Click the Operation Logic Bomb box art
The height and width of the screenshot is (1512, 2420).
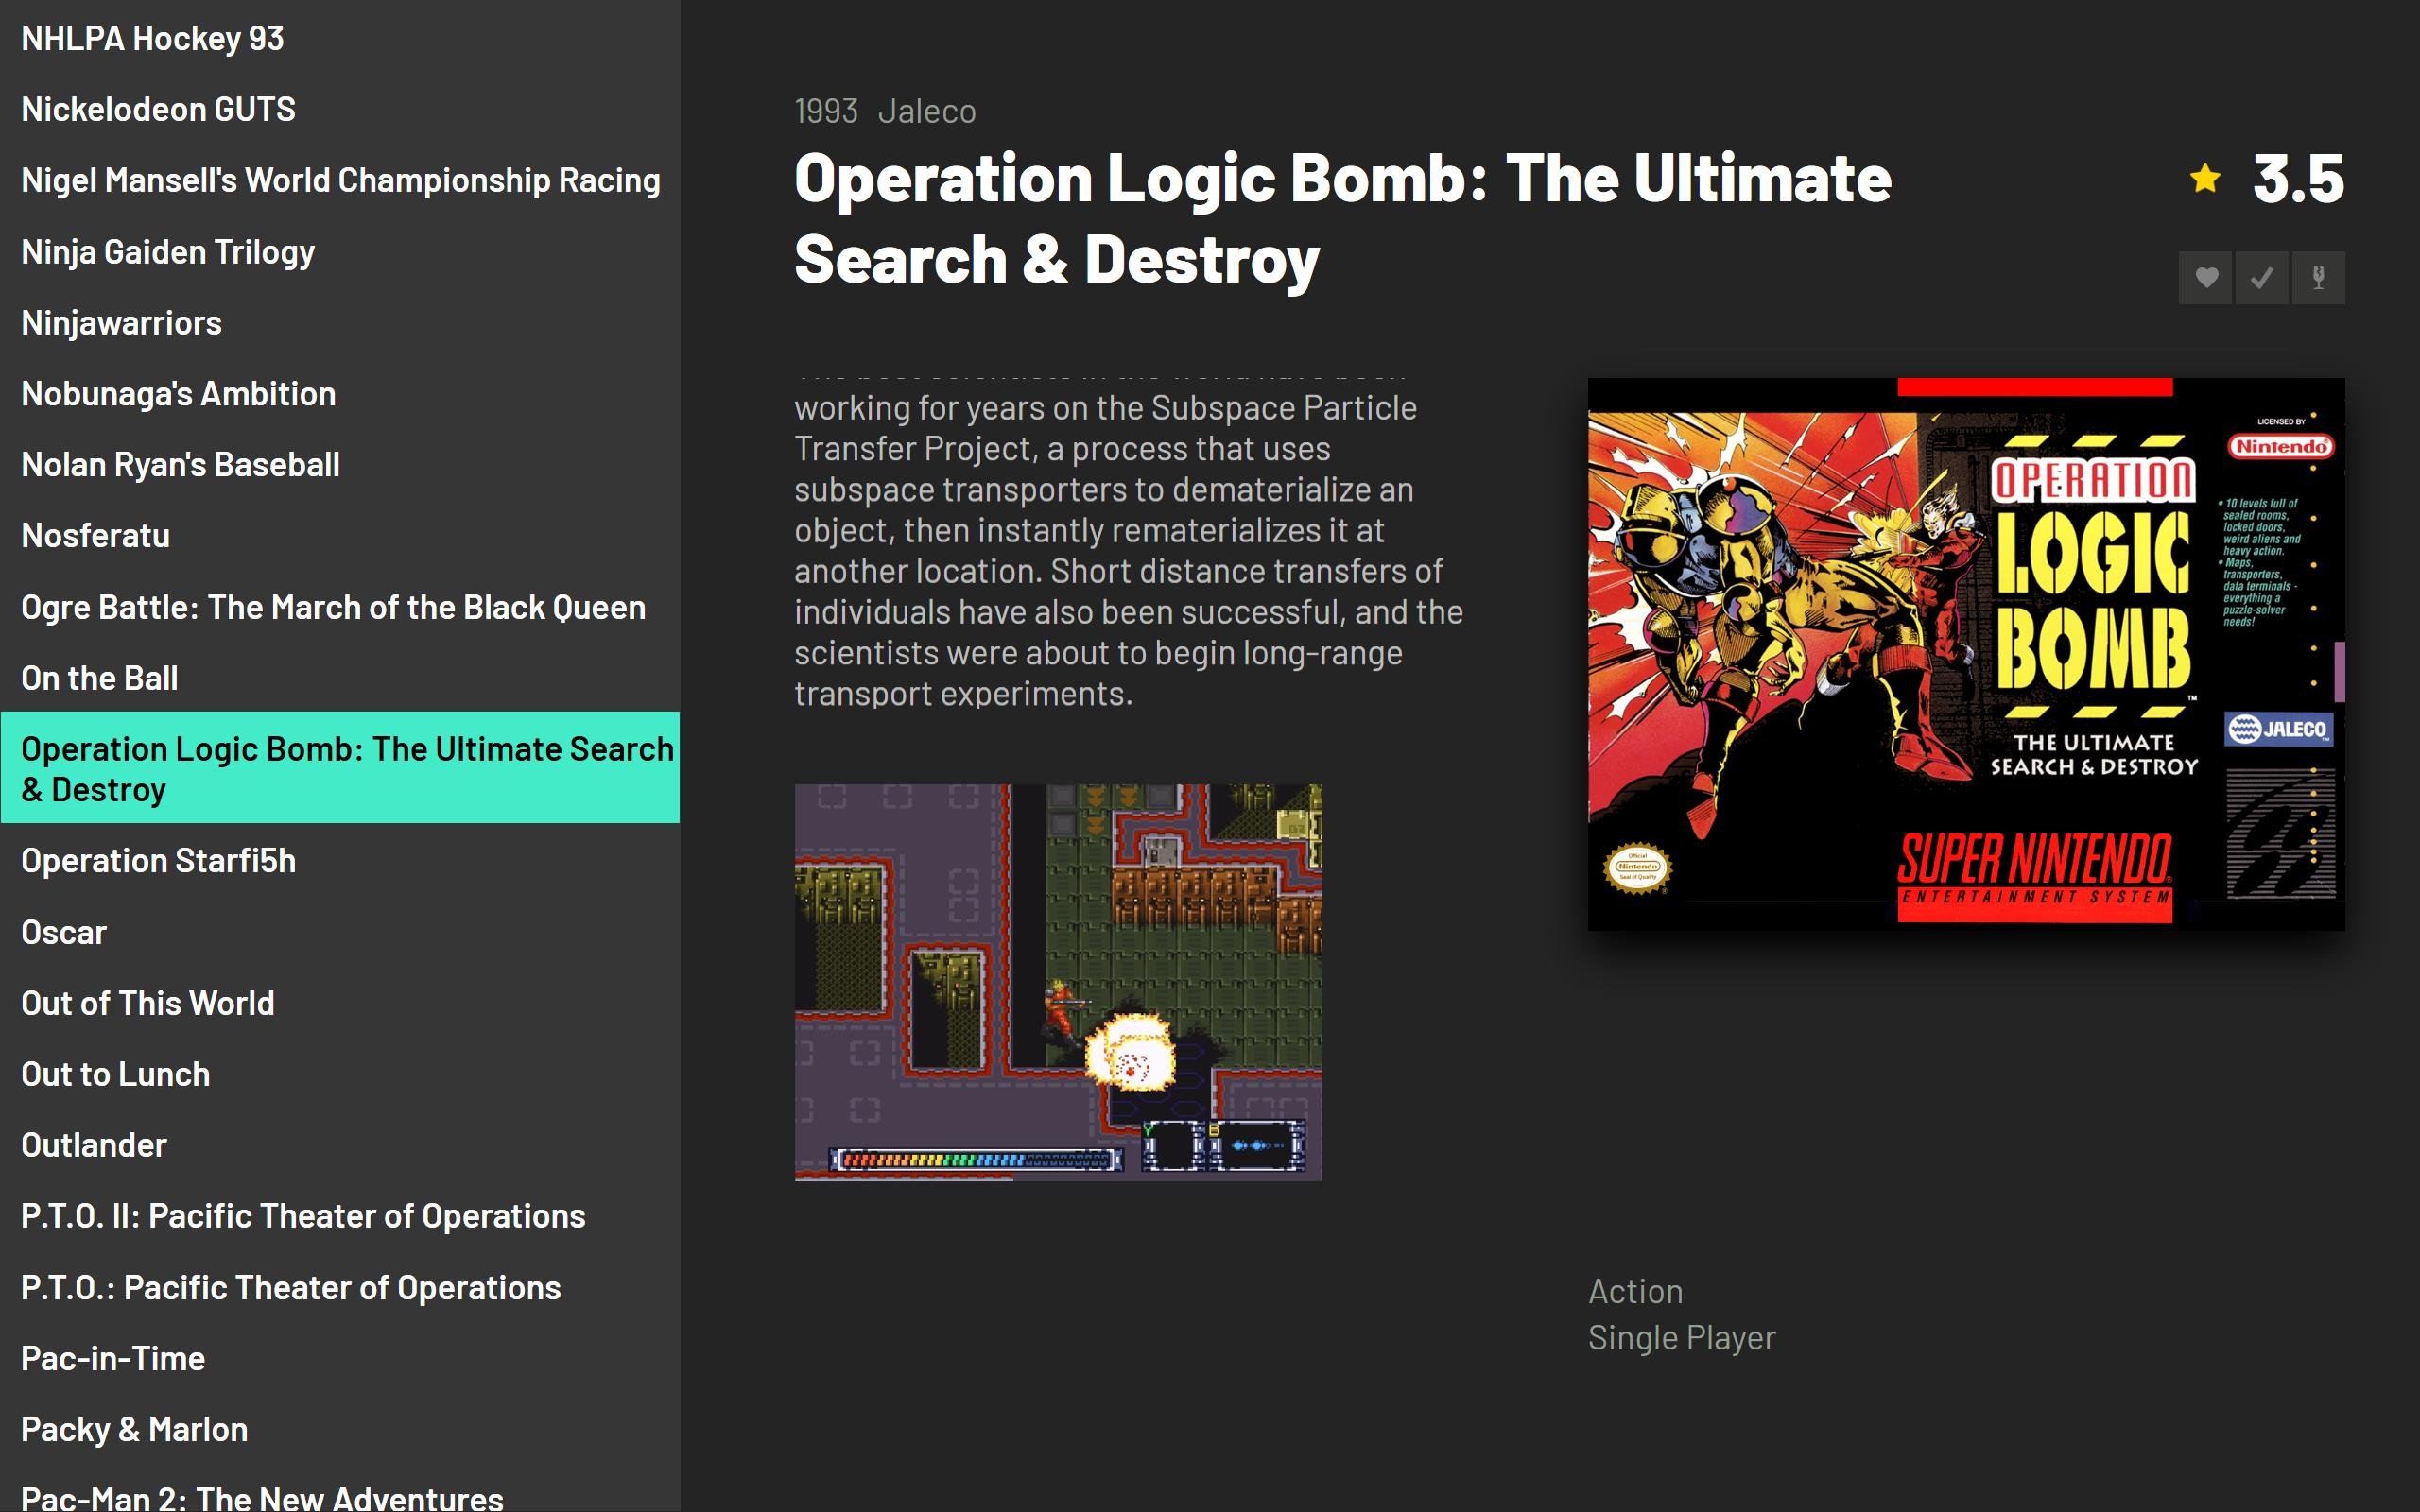click(1966, 654)
